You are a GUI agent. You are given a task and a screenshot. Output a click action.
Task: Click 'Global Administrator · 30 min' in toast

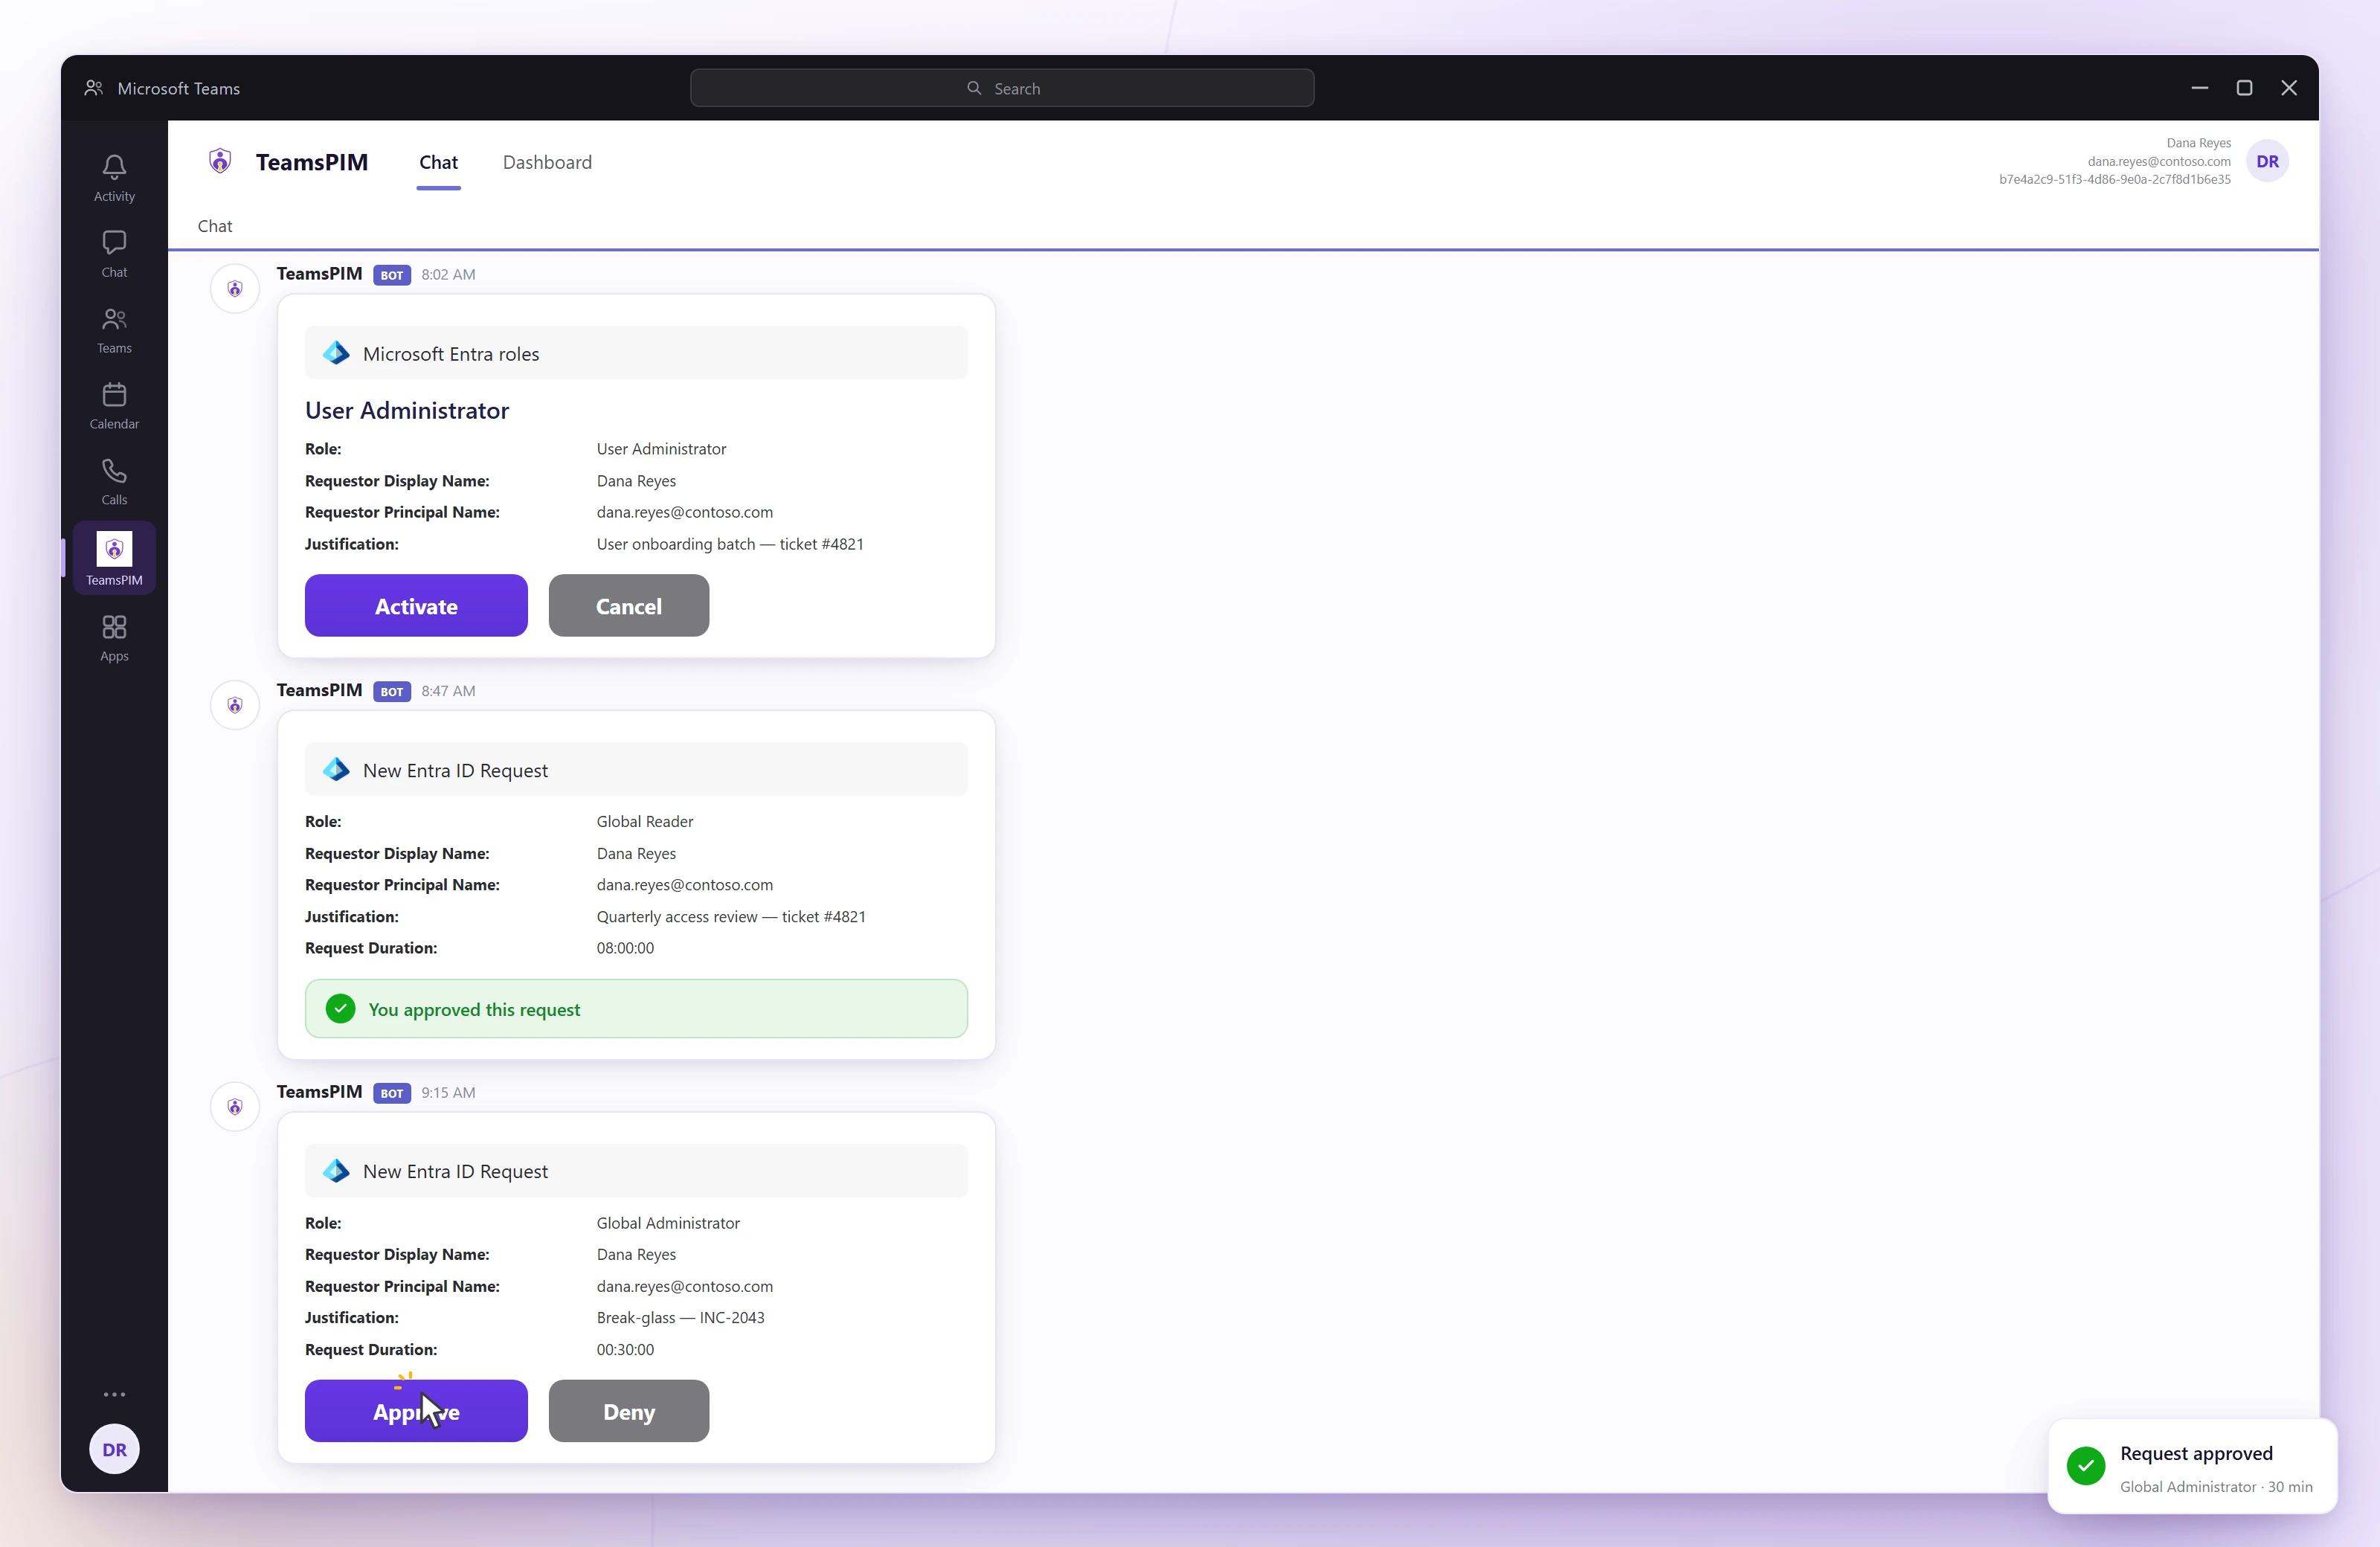pyautogui.click(x=2216, y=1487)
